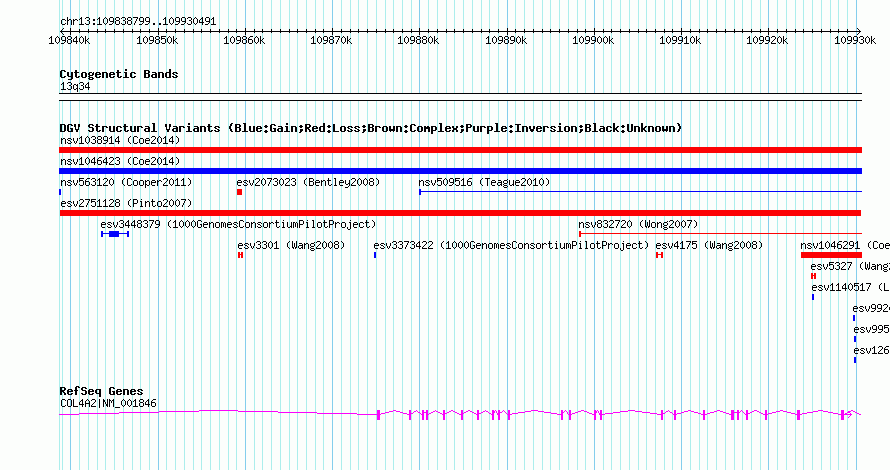Click the red nsv1046291 loss bar
Image resolution: width=890 pixels, height=470 pixels.
832,255
